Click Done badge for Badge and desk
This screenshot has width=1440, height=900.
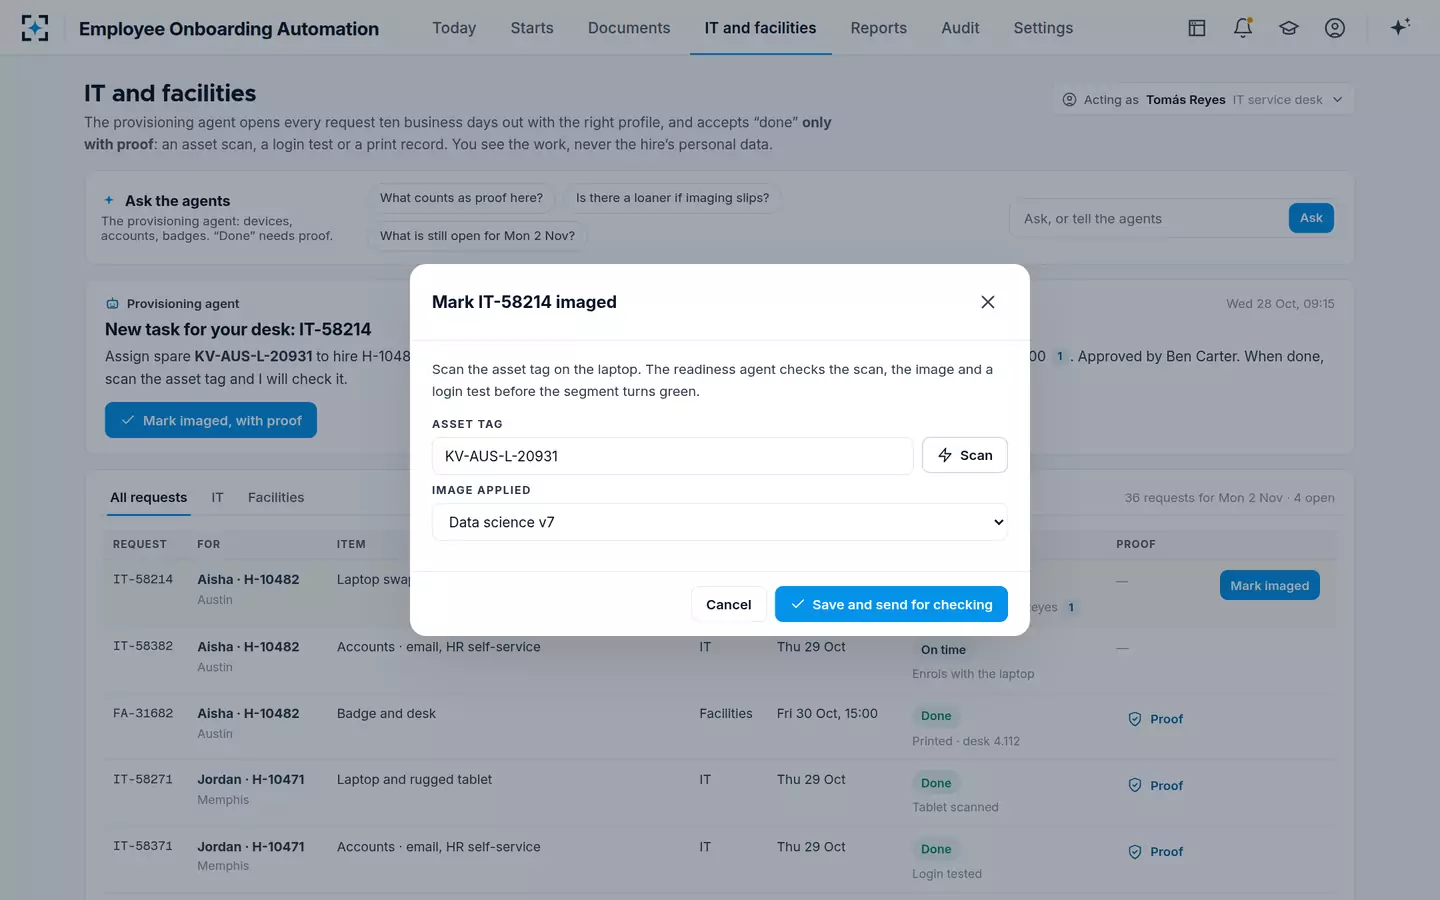click(x=936, y=716)
